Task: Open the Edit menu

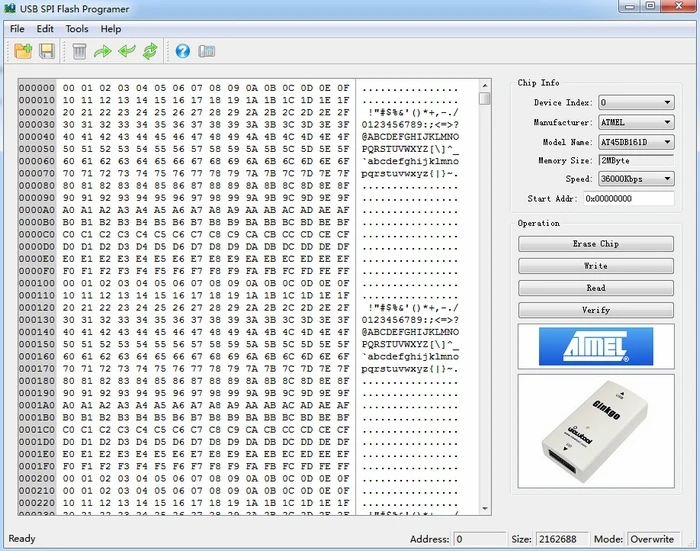Action: [45, 29]
